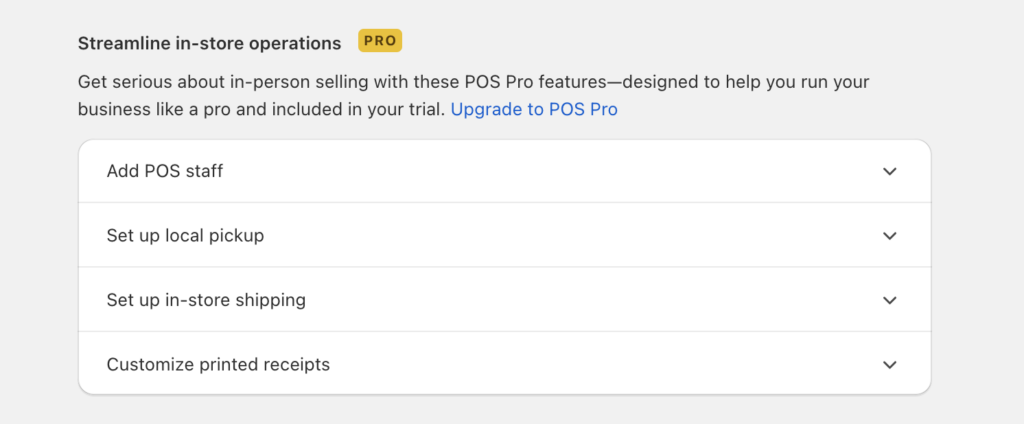Click "POS Pro" within the upgrade link
The width and height of the screenshot is (1024, 424).
point(583,109)
